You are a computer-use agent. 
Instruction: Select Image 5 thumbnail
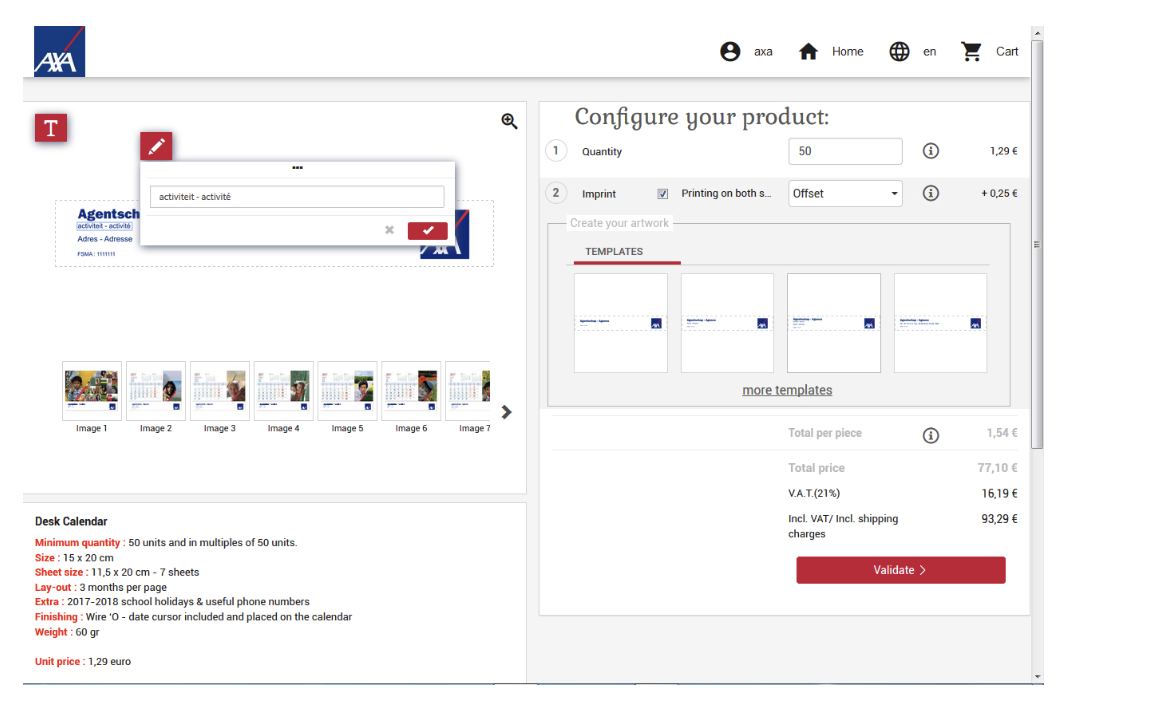tap(347, 391)
